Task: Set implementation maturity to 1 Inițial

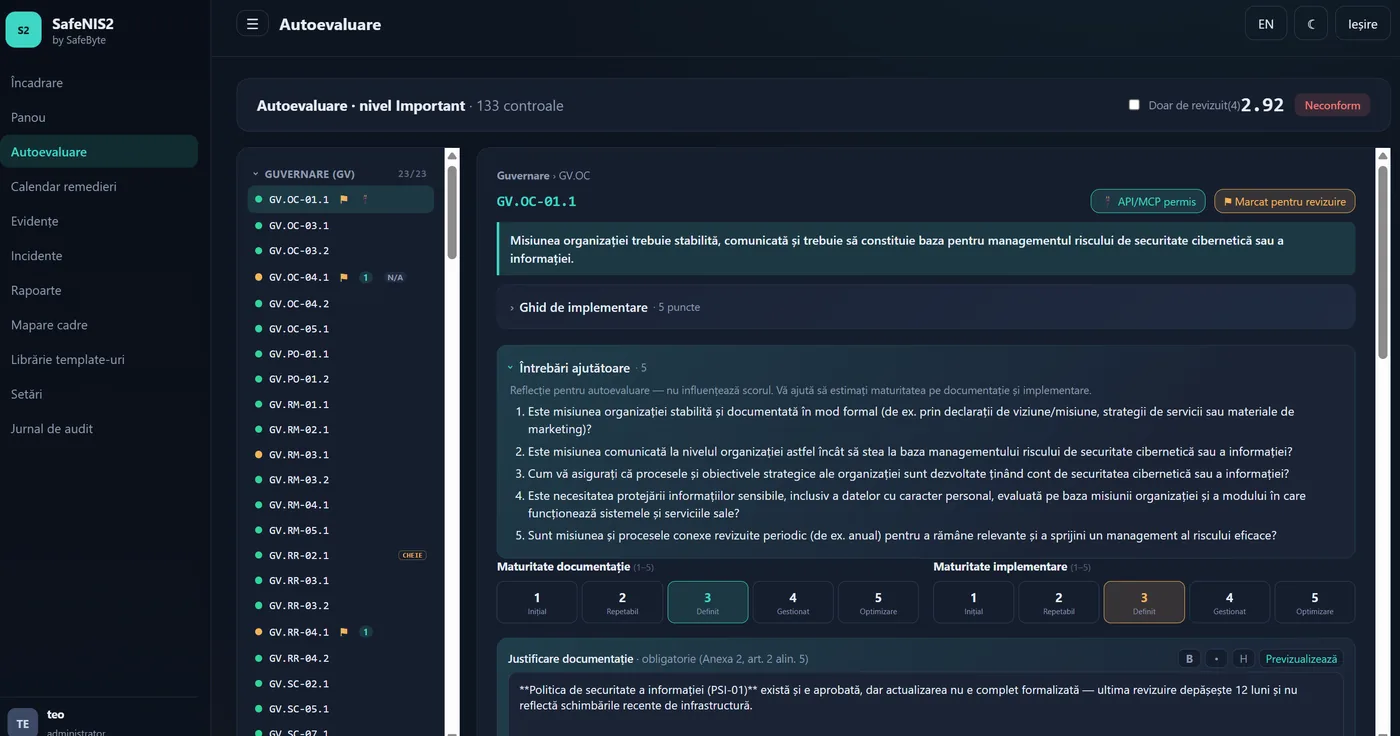Action: [974, 602]
